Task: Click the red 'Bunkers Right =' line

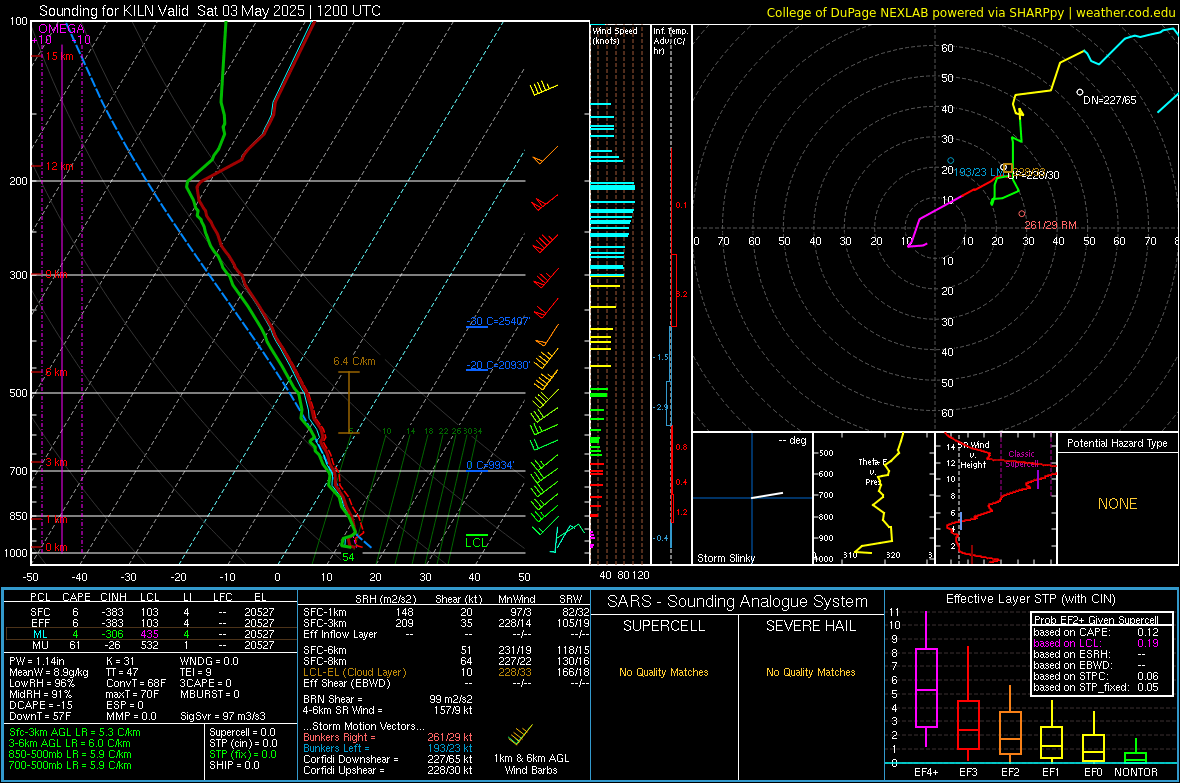Action: coord(388,737)
